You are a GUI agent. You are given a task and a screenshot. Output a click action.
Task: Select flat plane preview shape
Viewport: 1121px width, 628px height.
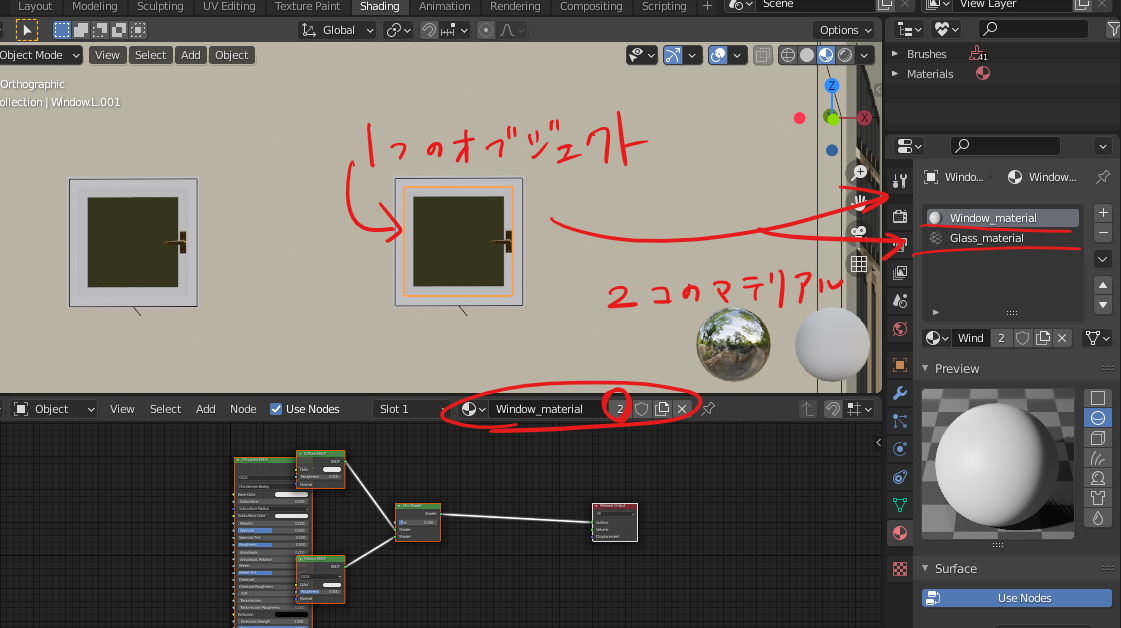click(1098, 398)
